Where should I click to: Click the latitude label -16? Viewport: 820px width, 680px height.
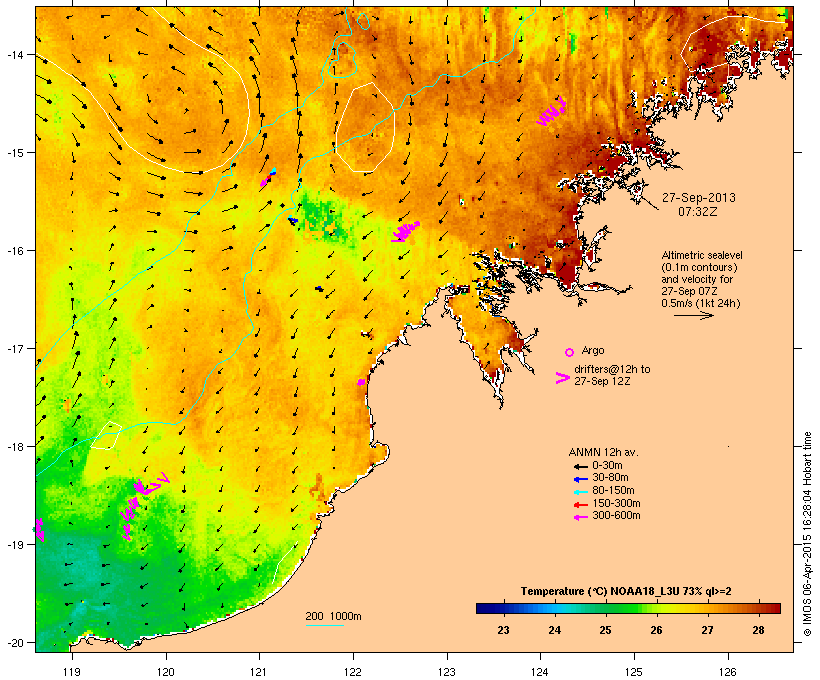pyautogui.click(x=14, y=251)
